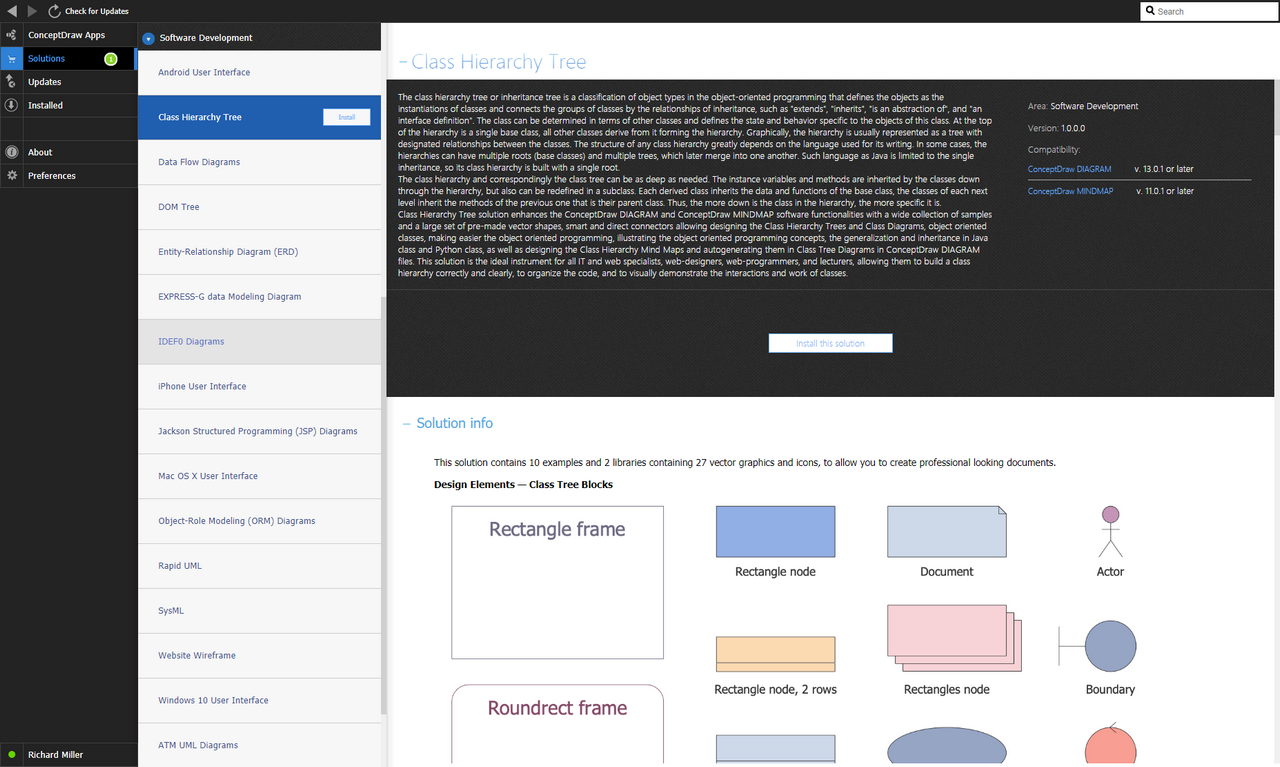Select DOM Tree solution
Screen dimensions: 1280x767
tap(259, 207)
